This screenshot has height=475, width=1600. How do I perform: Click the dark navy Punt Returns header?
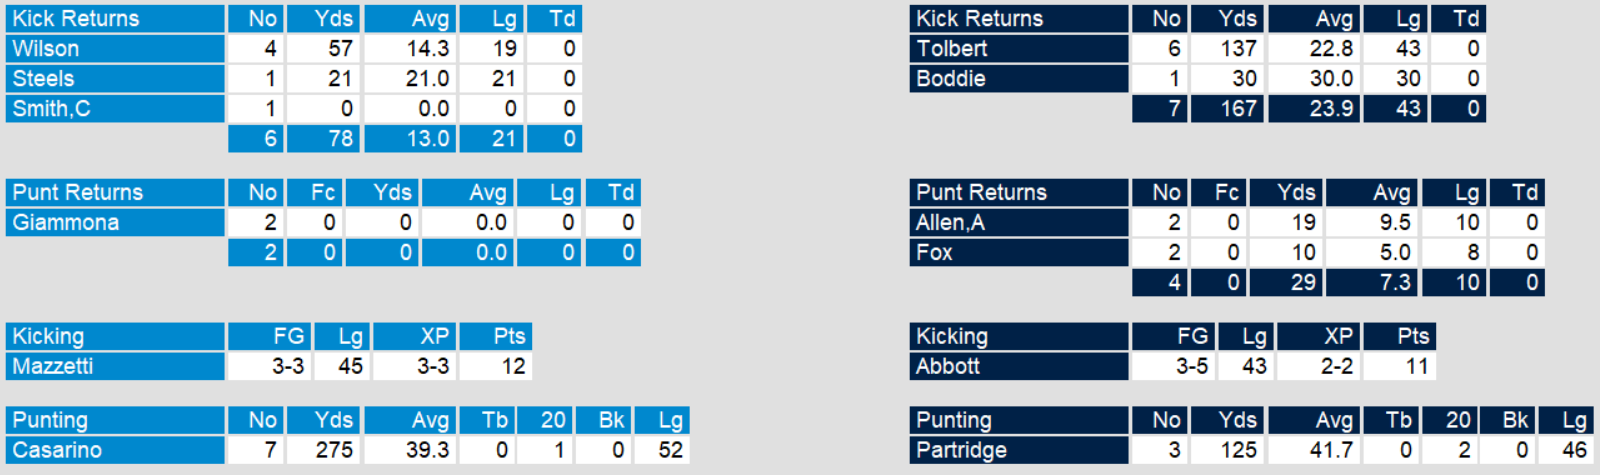coord(982,193)
